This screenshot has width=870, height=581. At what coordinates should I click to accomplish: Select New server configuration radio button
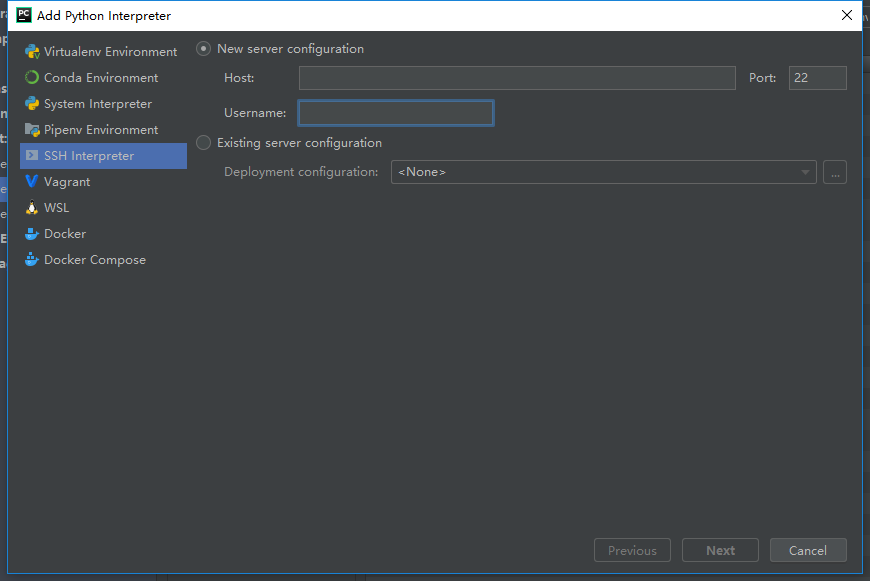click(x=204, y=49)
